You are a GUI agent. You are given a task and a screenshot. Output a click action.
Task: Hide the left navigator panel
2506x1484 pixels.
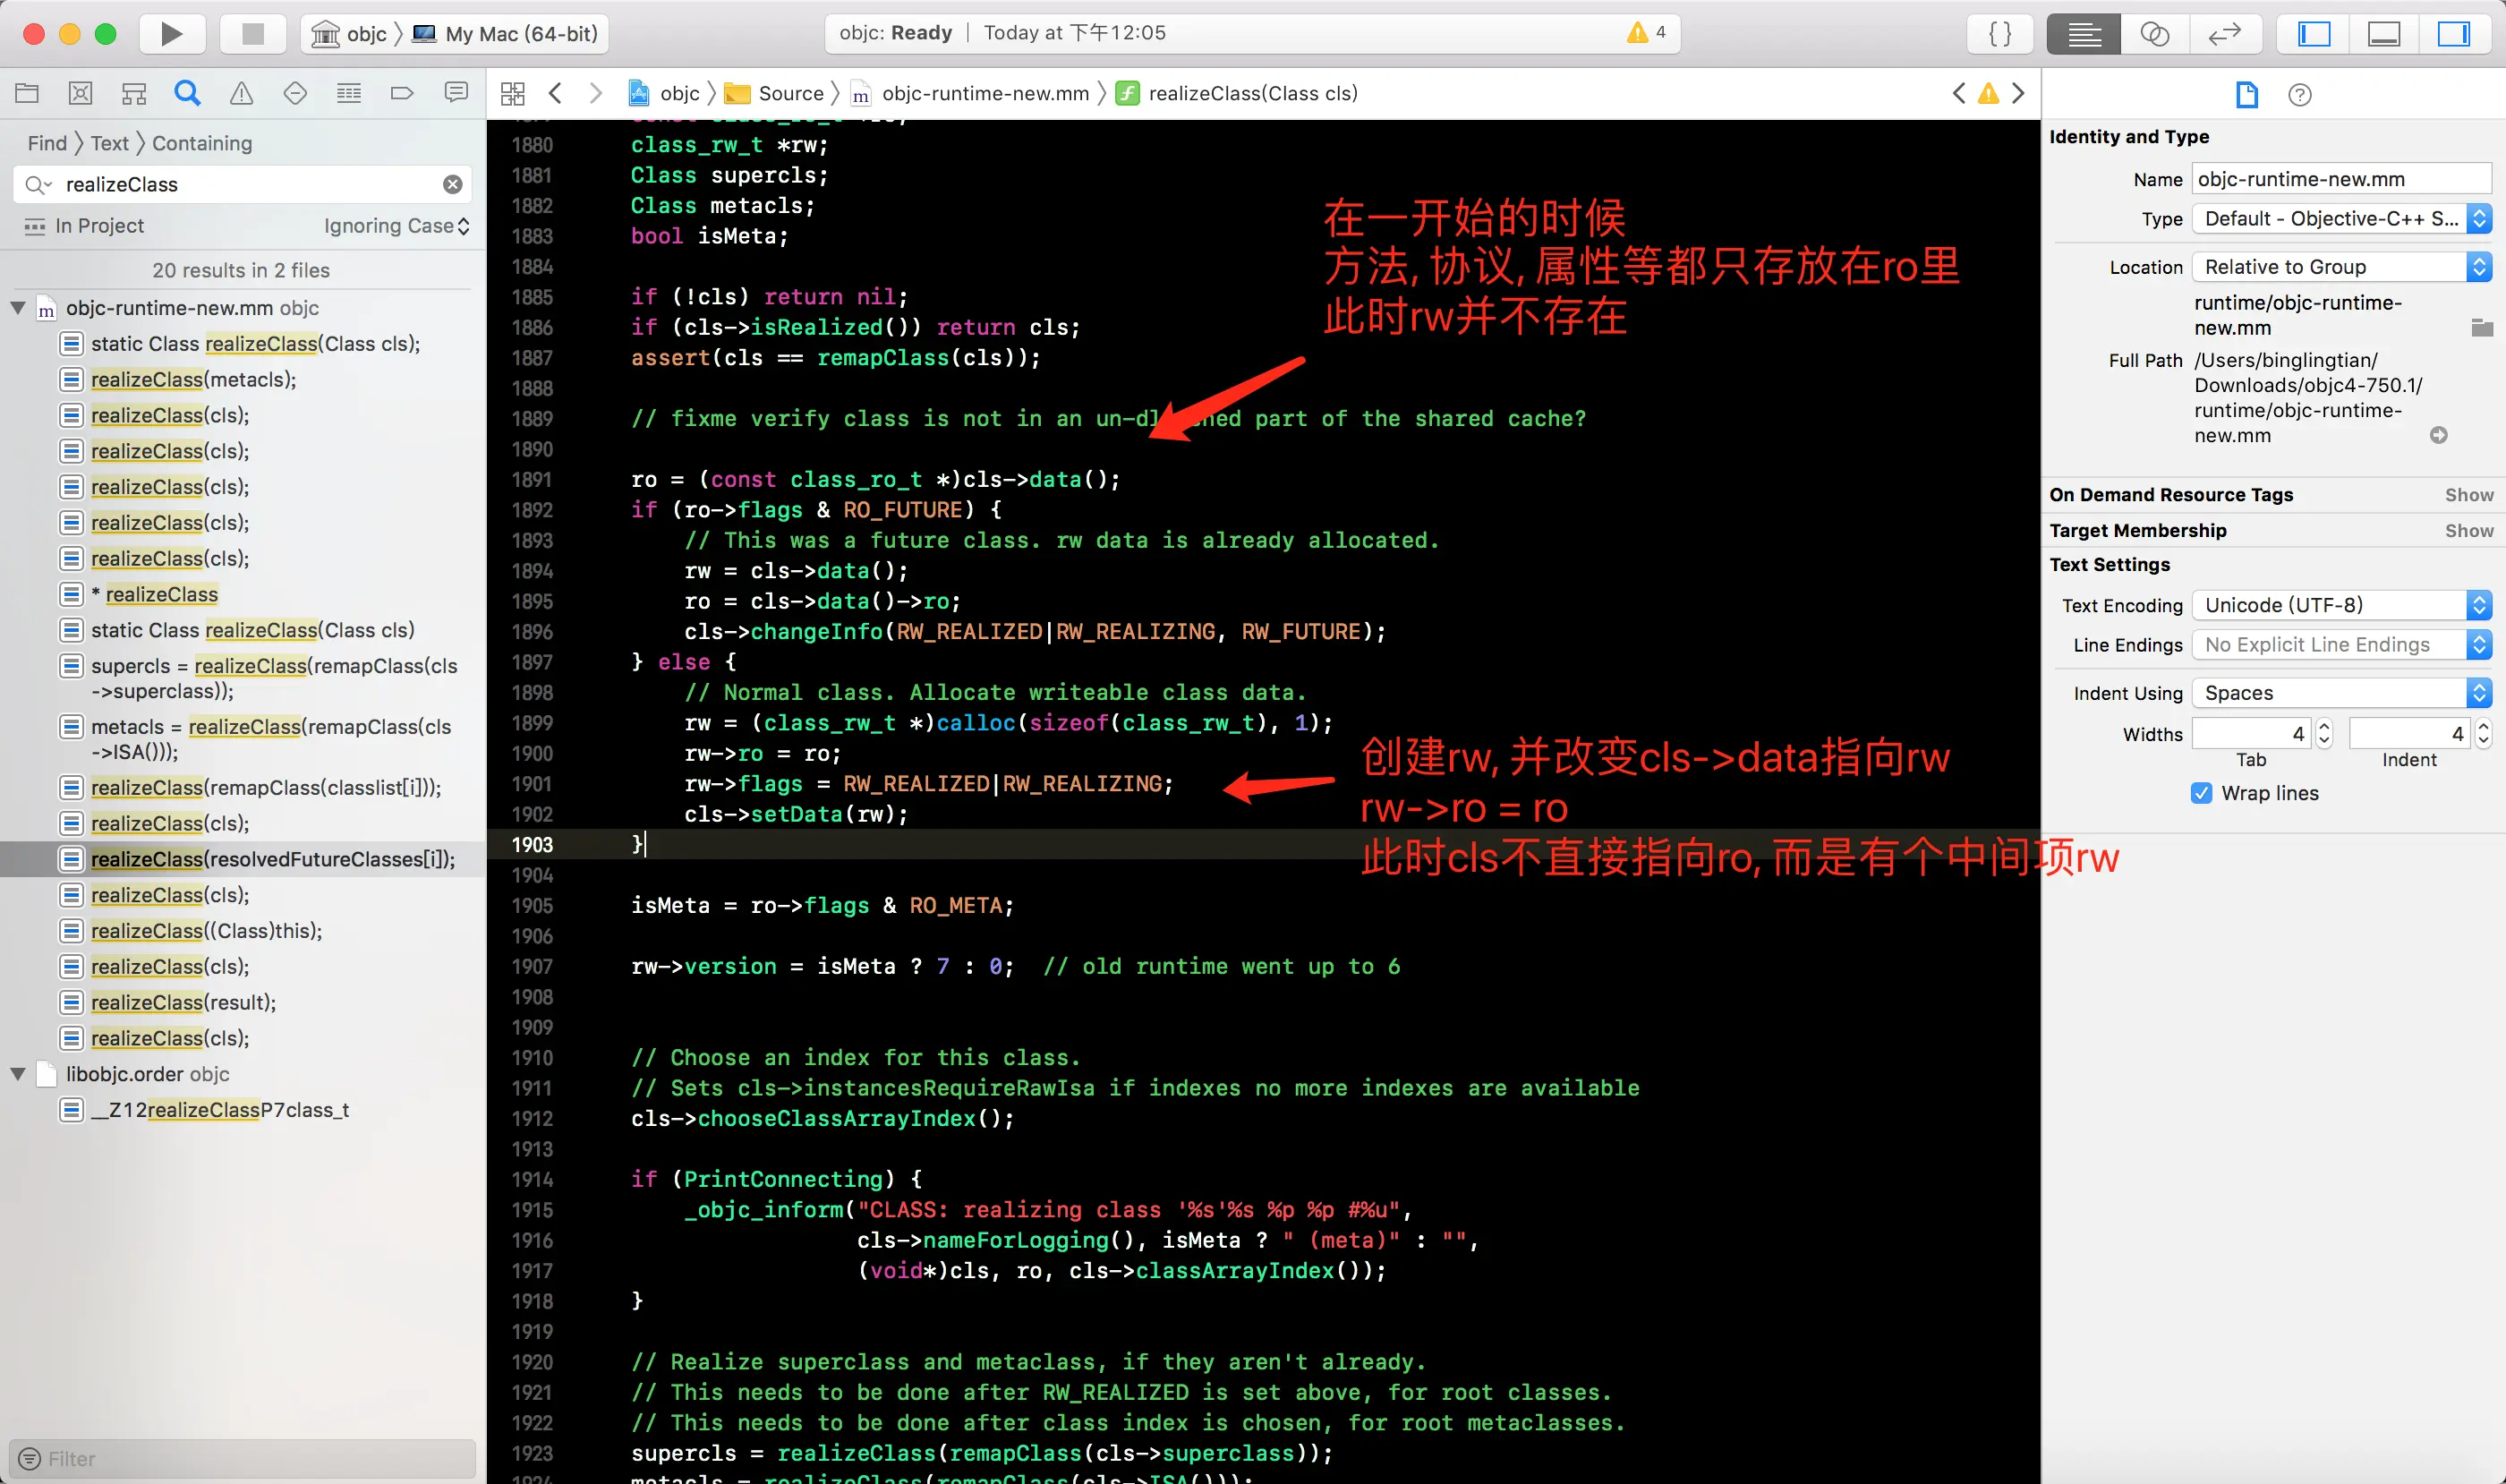coord(2314,34)
